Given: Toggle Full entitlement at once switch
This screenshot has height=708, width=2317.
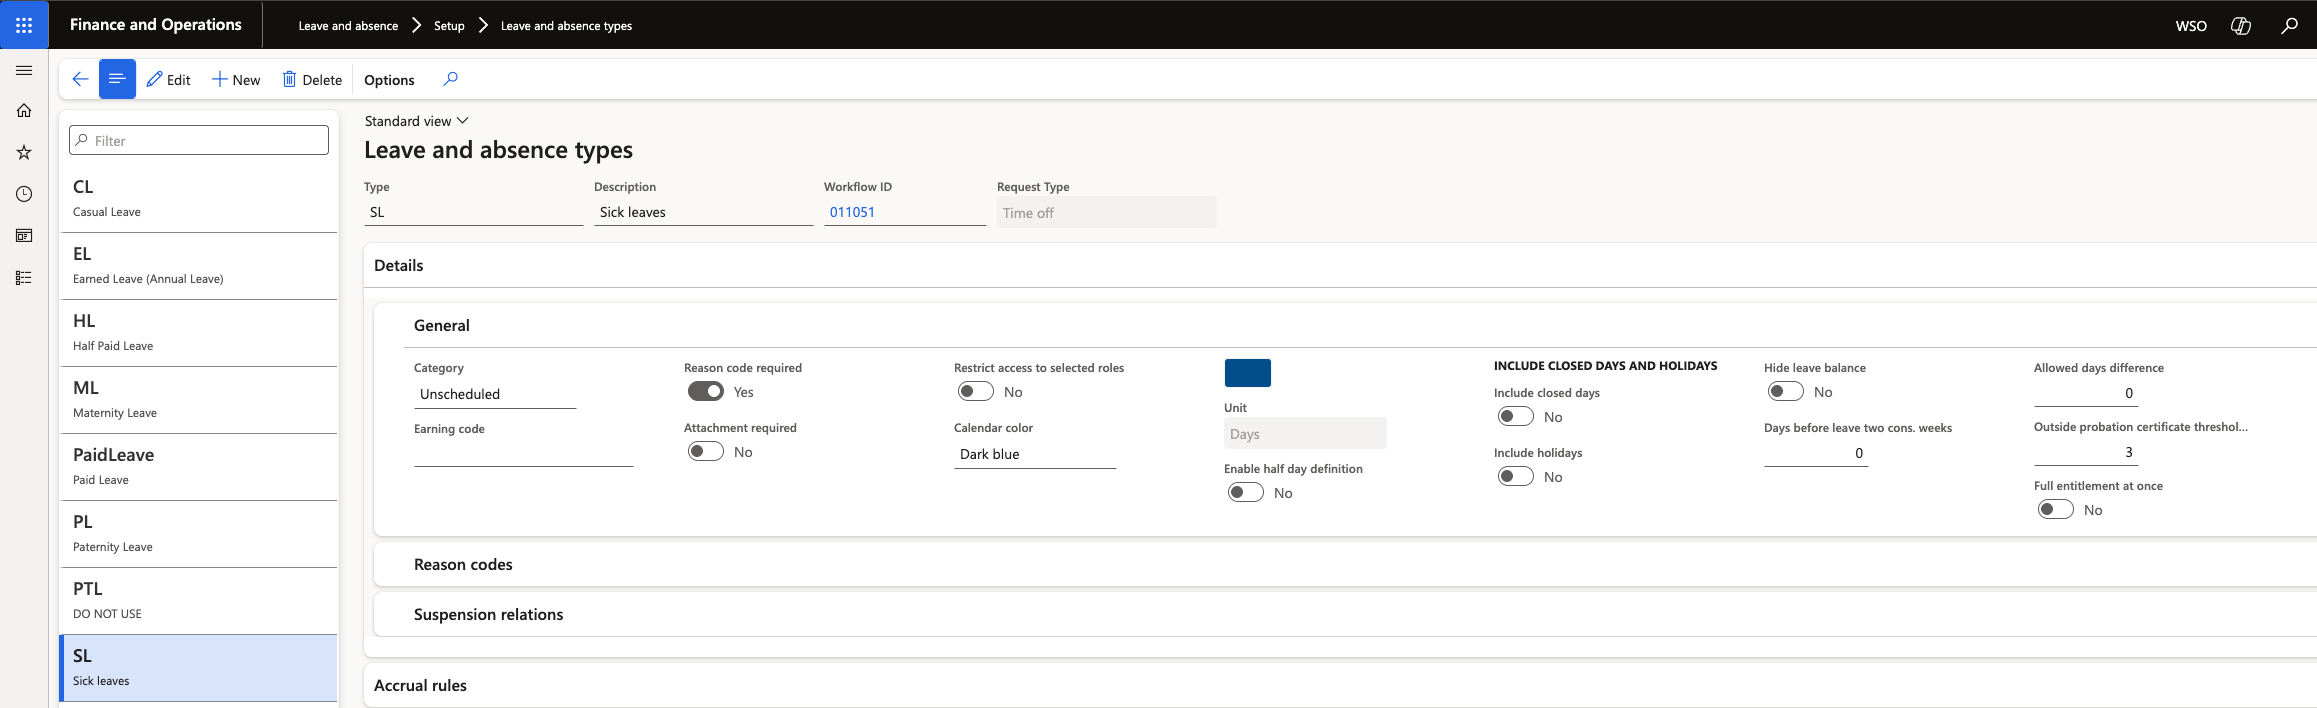Looking at the screenshot, I should 2056,510.
